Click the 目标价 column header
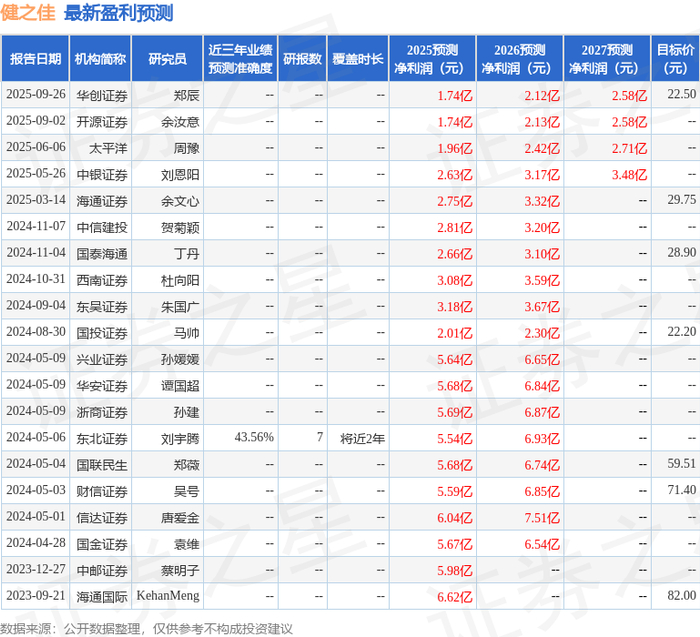 [675, 59]
